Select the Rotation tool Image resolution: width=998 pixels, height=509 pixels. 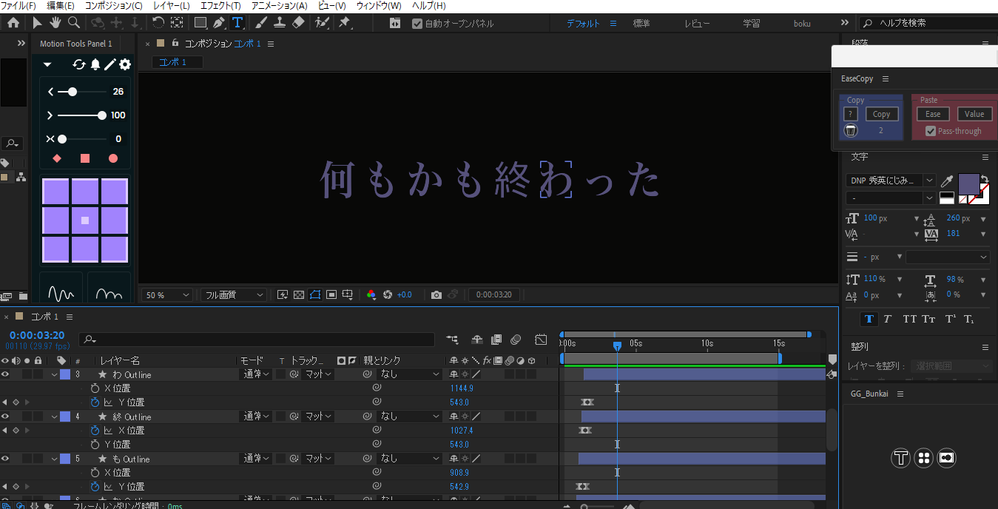coord(158,23)
